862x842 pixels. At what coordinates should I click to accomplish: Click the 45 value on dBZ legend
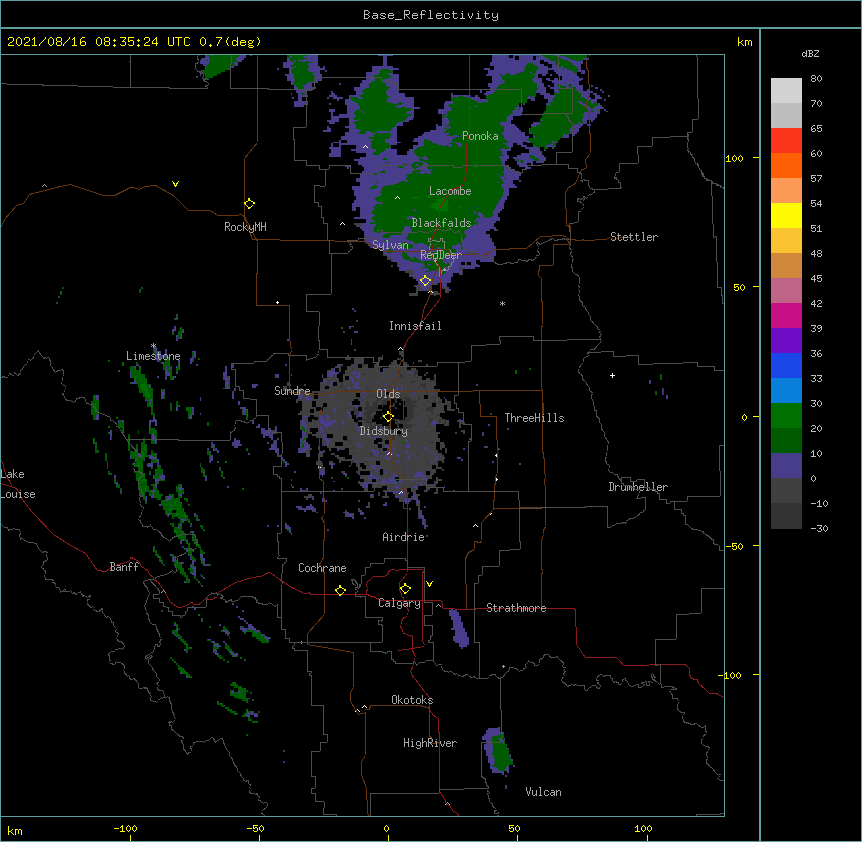(x=816, y=279)
